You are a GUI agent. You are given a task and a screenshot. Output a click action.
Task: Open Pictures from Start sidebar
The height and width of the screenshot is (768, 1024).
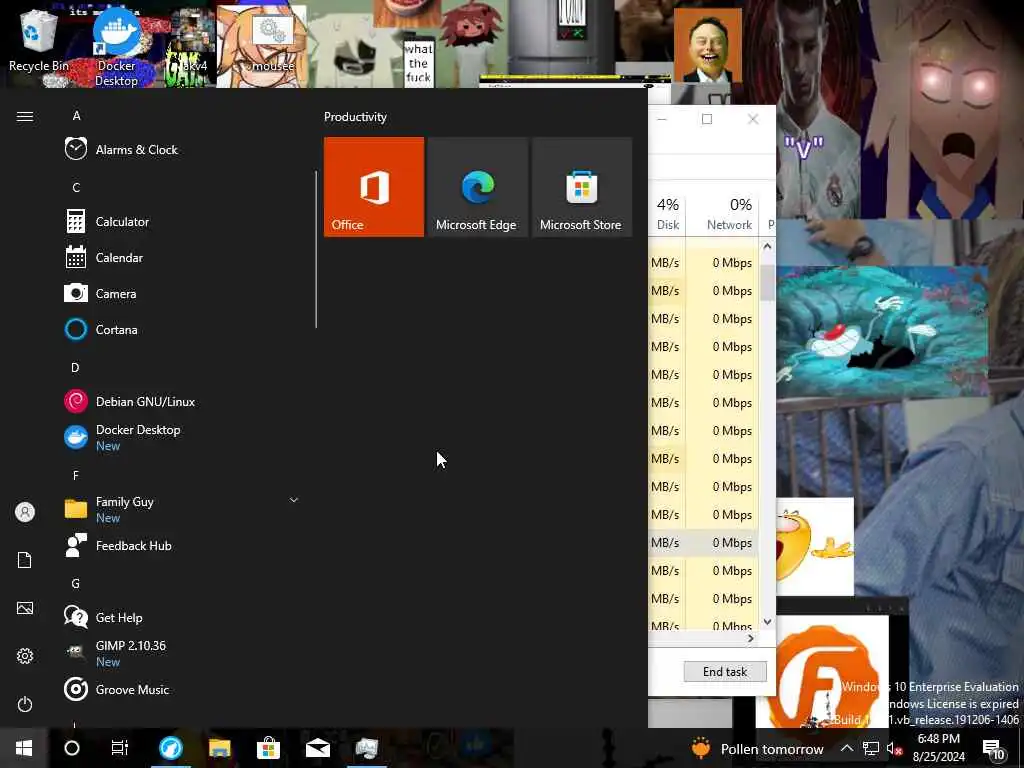point(25,608)
